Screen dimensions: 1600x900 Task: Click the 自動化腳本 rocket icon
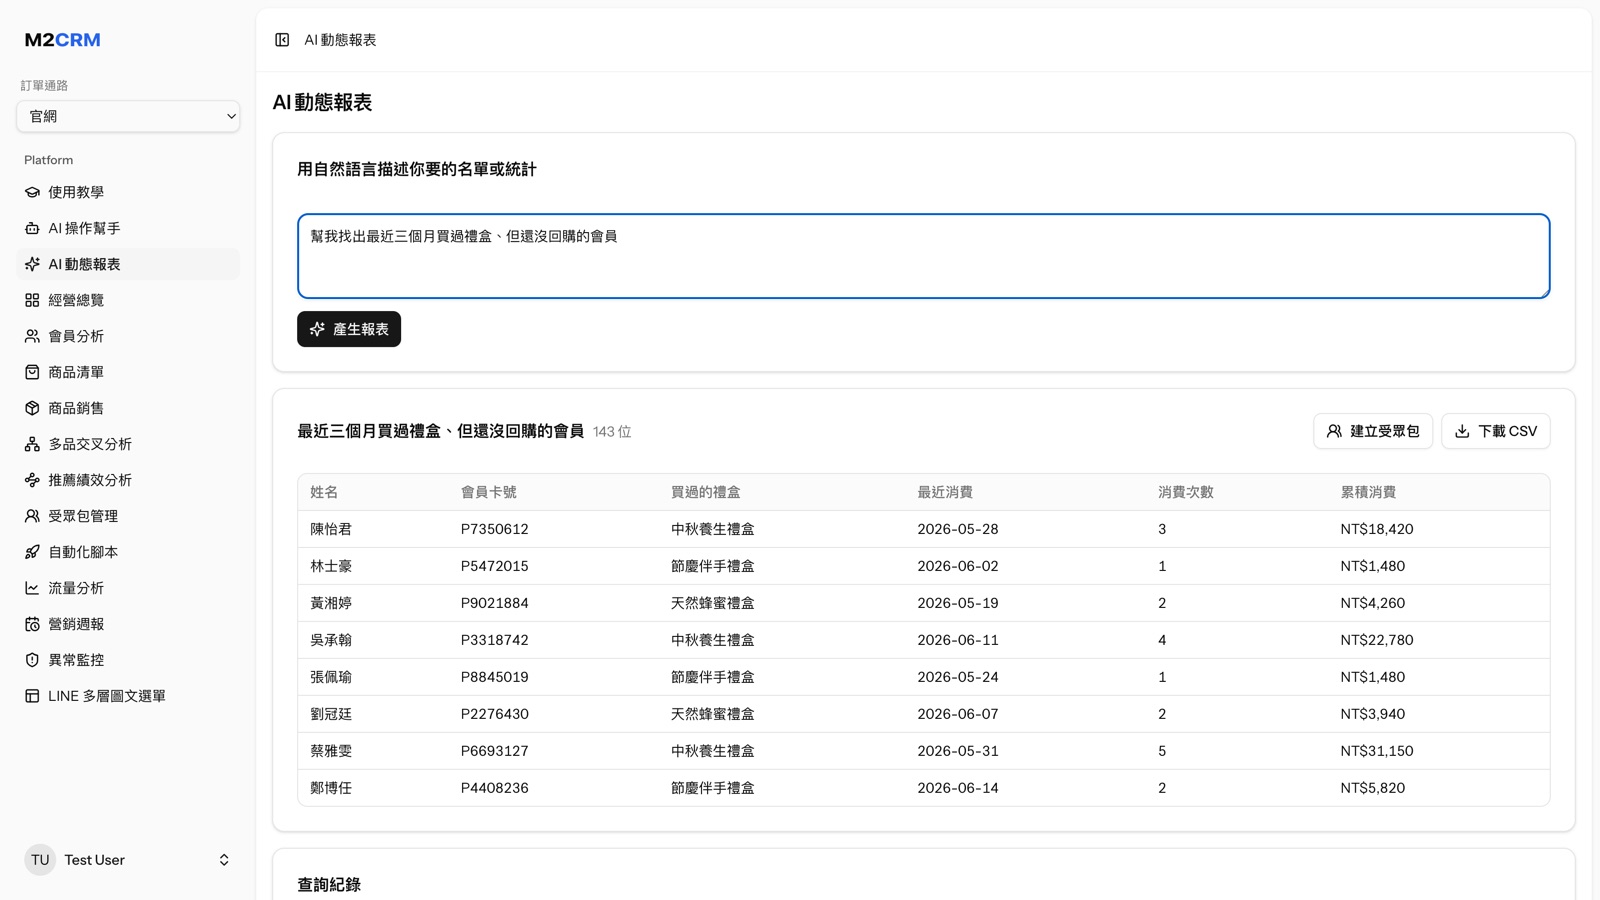click(32, 552)
